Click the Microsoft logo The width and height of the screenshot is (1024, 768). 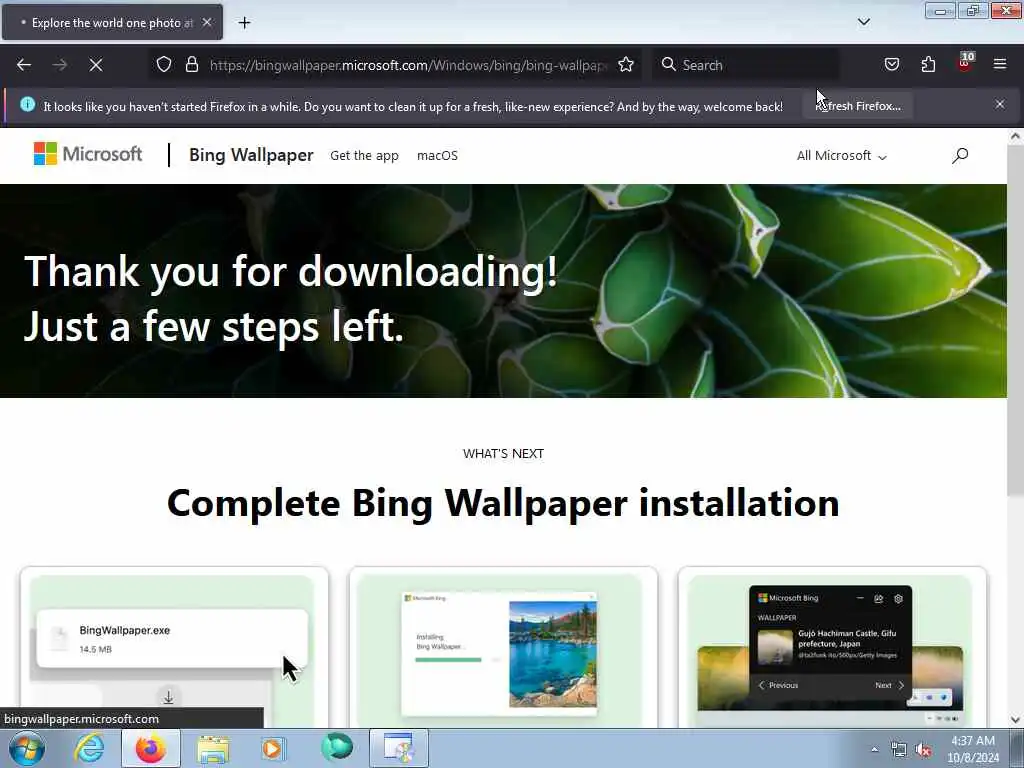(88, 154)
